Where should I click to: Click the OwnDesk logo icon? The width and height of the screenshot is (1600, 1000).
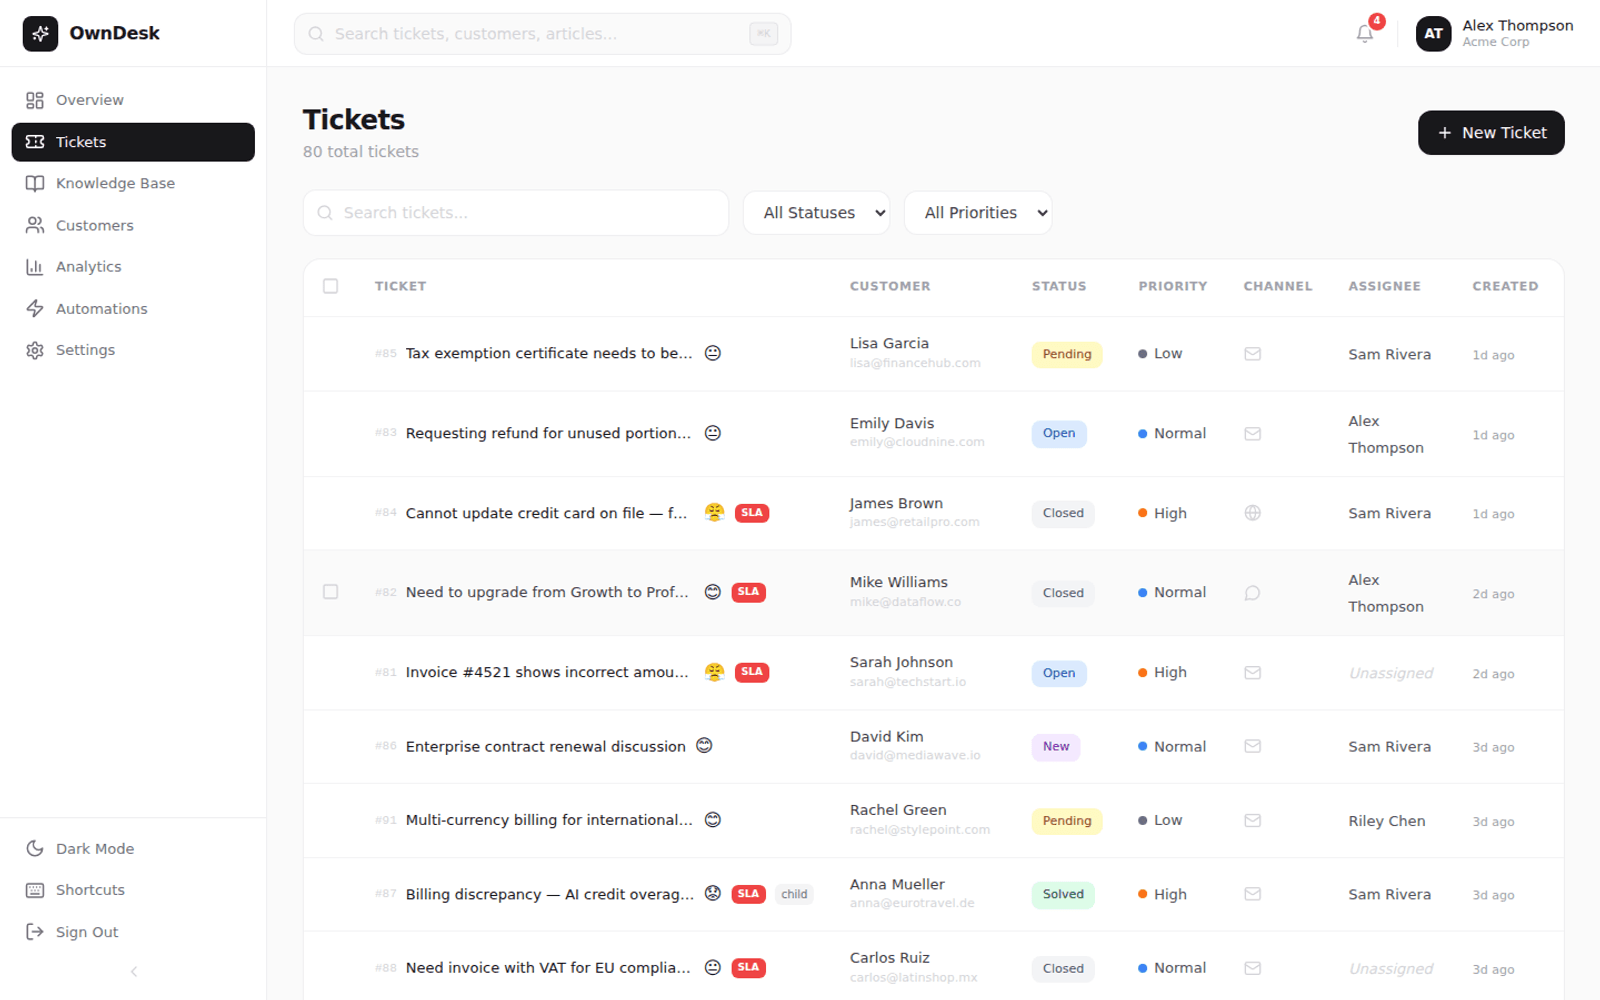coord(40,33)
